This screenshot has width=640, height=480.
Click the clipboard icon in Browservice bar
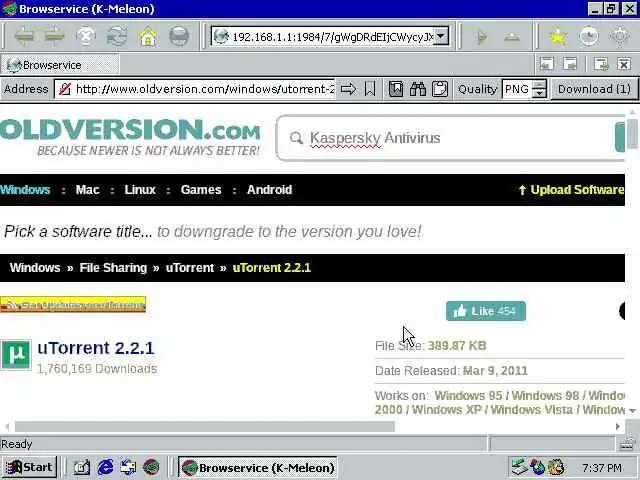coord(440,89)
